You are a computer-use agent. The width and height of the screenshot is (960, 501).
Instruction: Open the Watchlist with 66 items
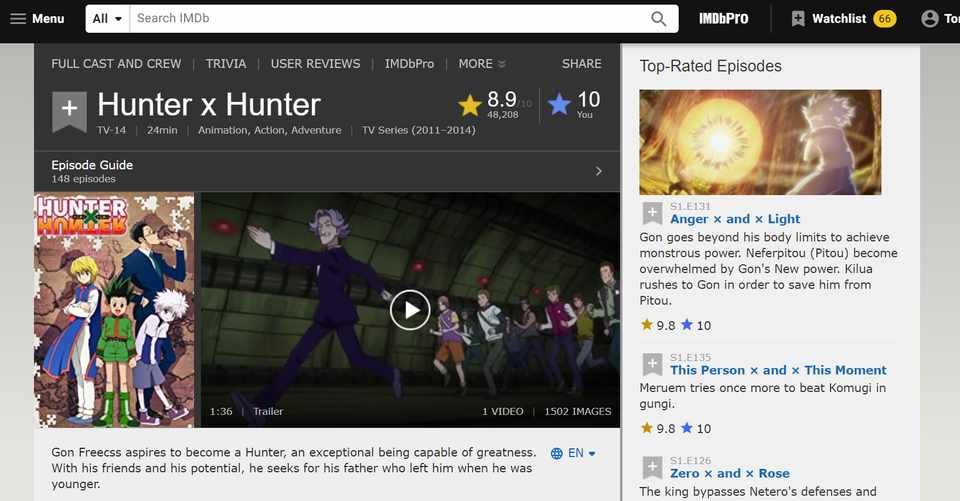pyautogui.click(x=844, y=19)
